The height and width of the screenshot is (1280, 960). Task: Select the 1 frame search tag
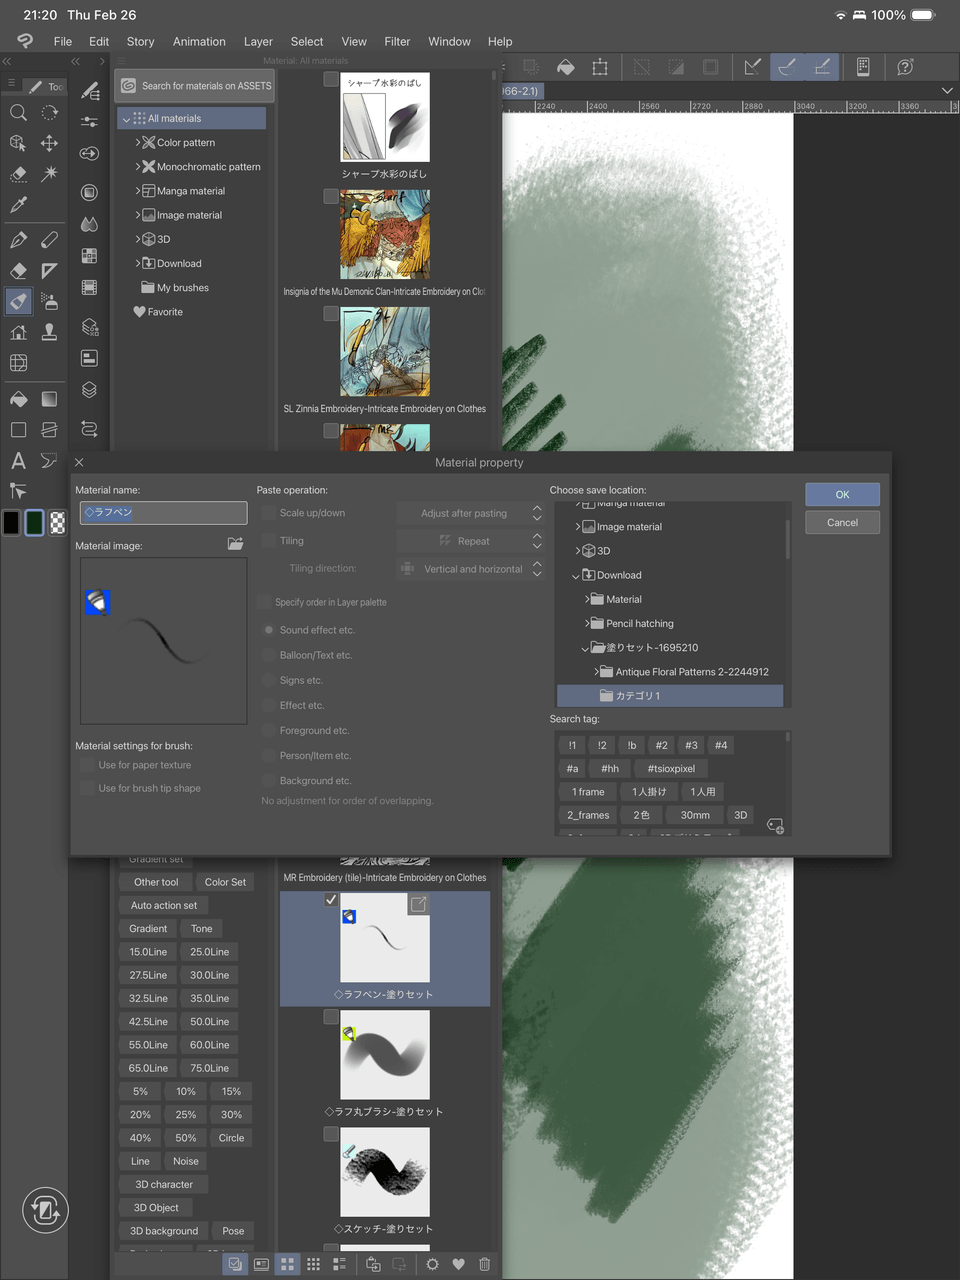[x=588, y=791]
